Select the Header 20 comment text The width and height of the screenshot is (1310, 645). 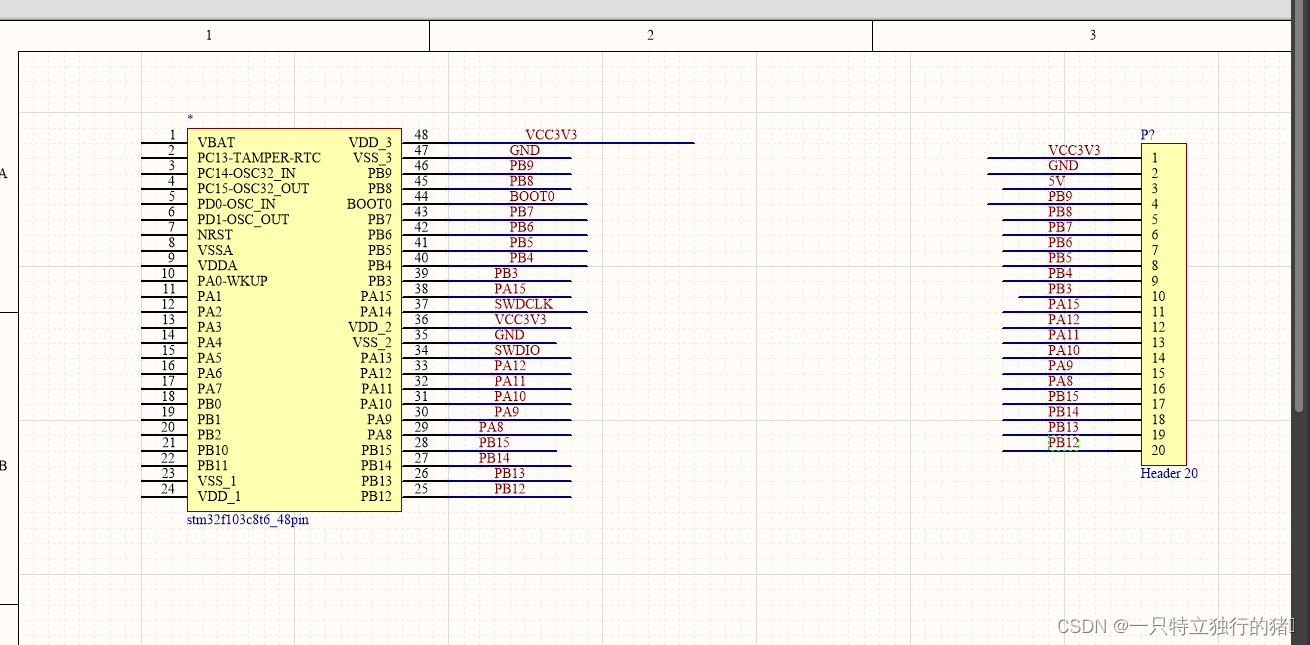tap(1169, 474)
